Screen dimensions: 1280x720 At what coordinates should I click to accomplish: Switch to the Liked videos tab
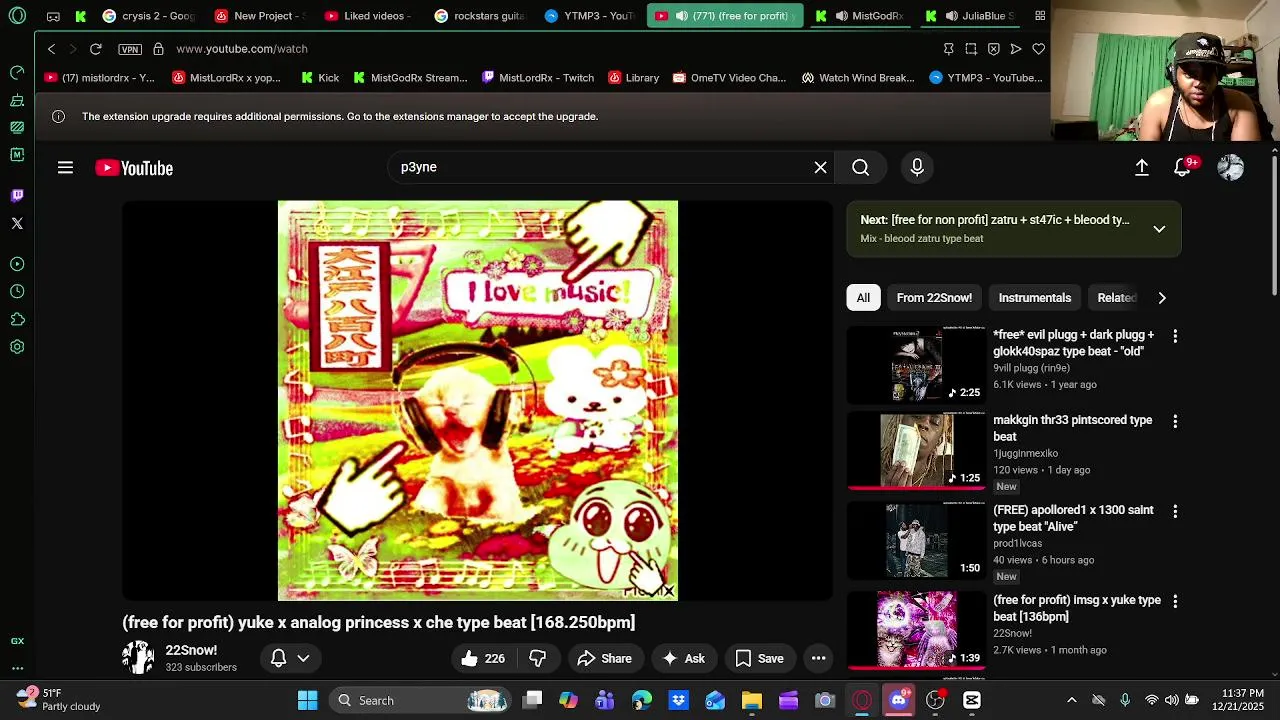click(368, 16)
